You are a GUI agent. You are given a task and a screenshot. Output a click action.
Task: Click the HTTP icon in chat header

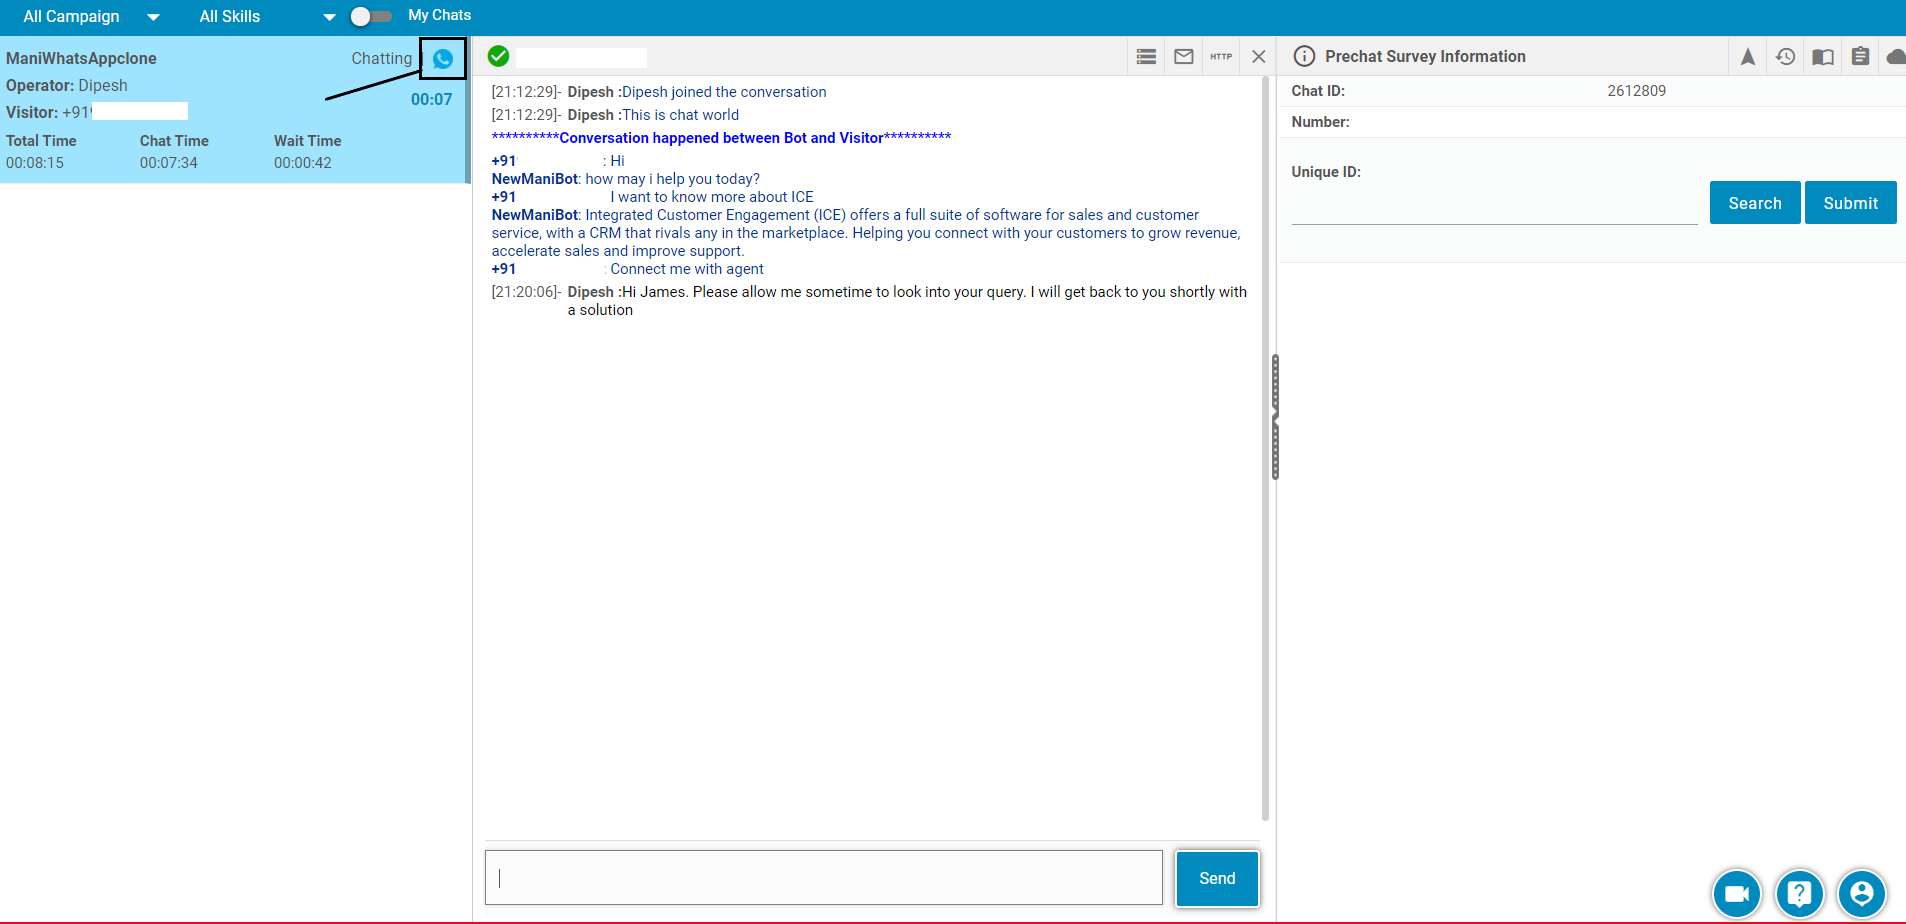pos(1221,57)
